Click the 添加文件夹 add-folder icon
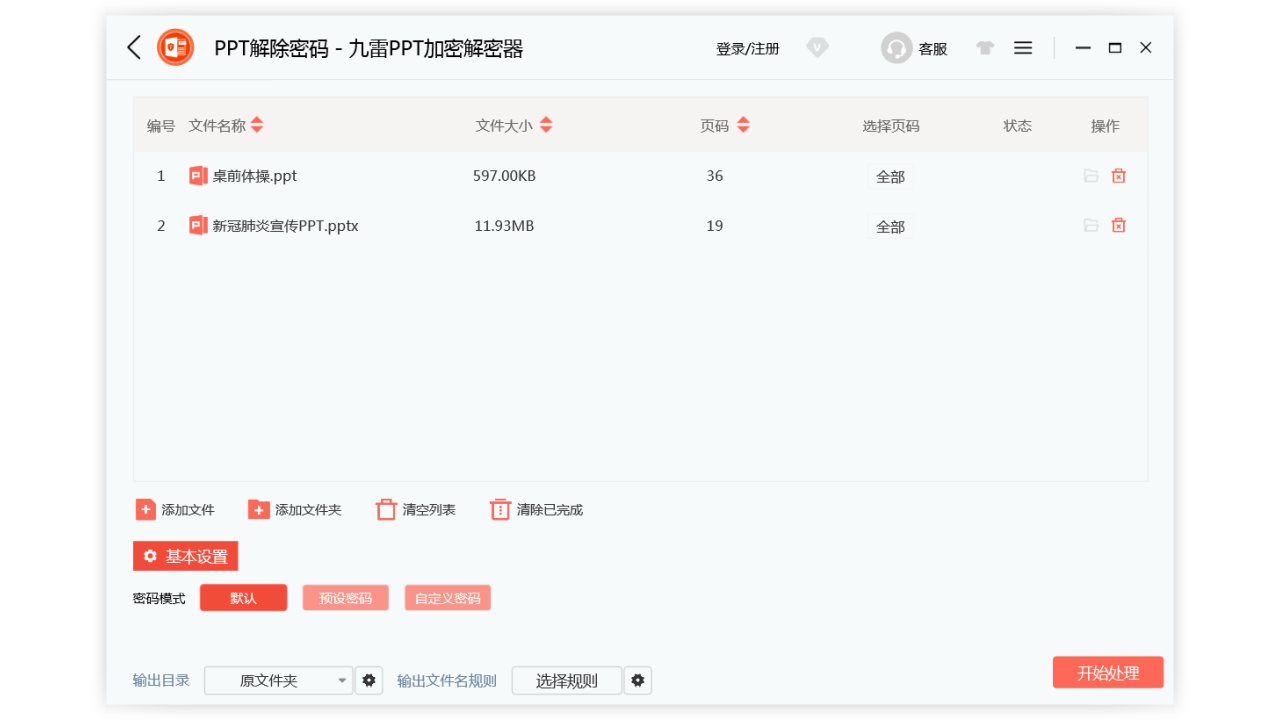 click(258, 509)
